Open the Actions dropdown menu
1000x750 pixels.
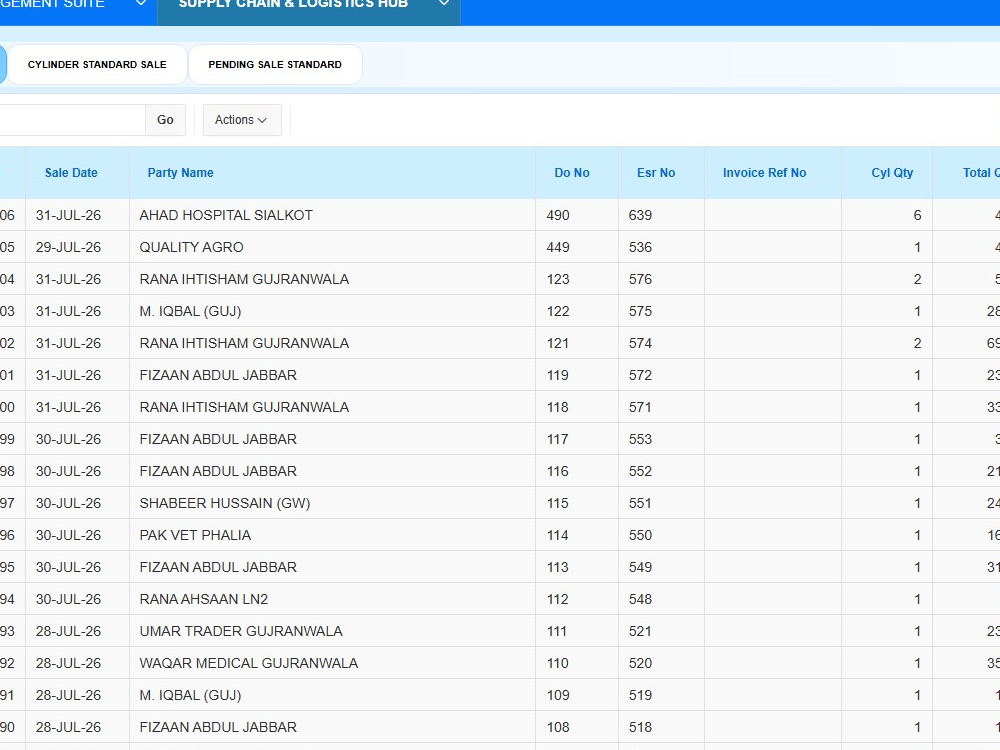242,120
